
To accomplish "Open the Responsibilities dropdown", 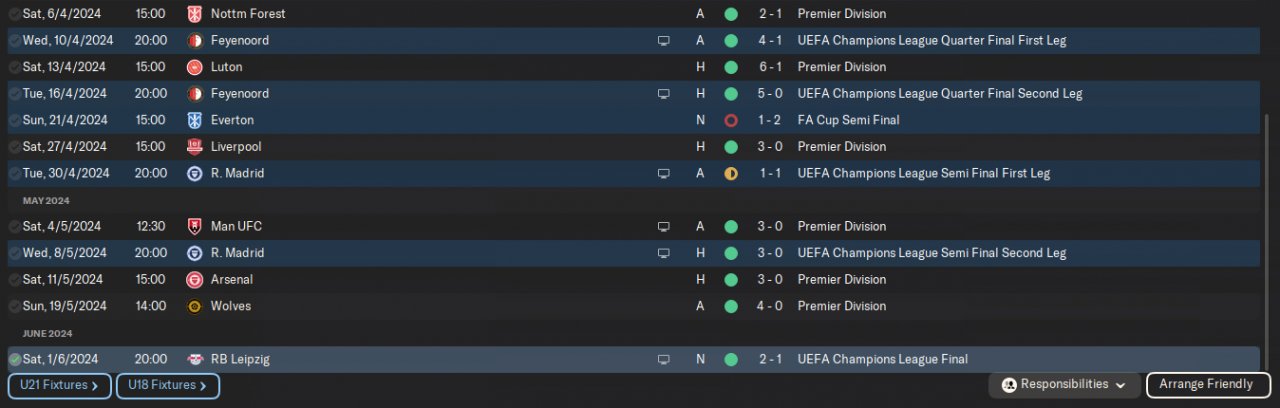I will [1064, 385].
